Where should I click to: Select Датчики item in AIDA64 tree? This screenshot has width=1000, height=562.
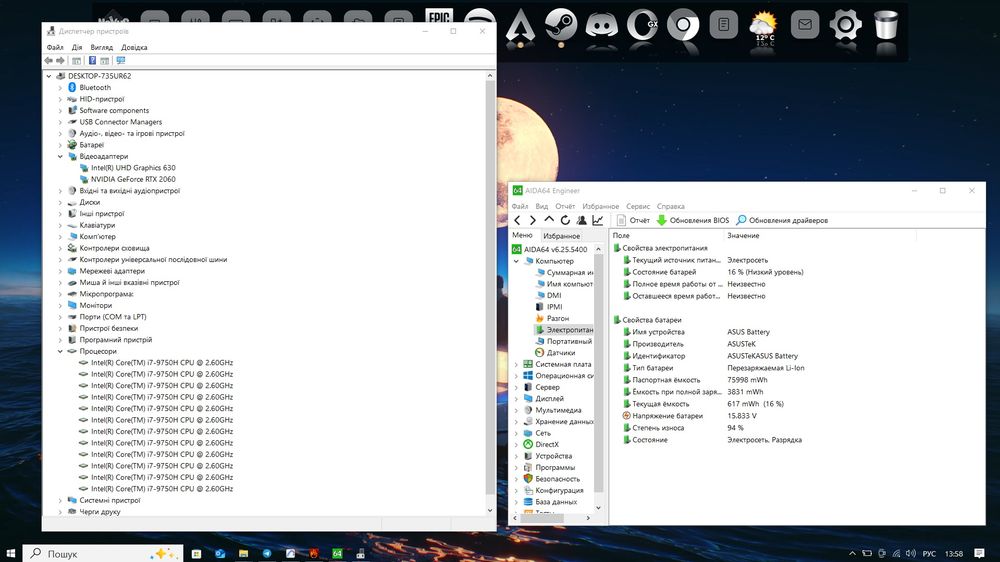click(560, 353)
